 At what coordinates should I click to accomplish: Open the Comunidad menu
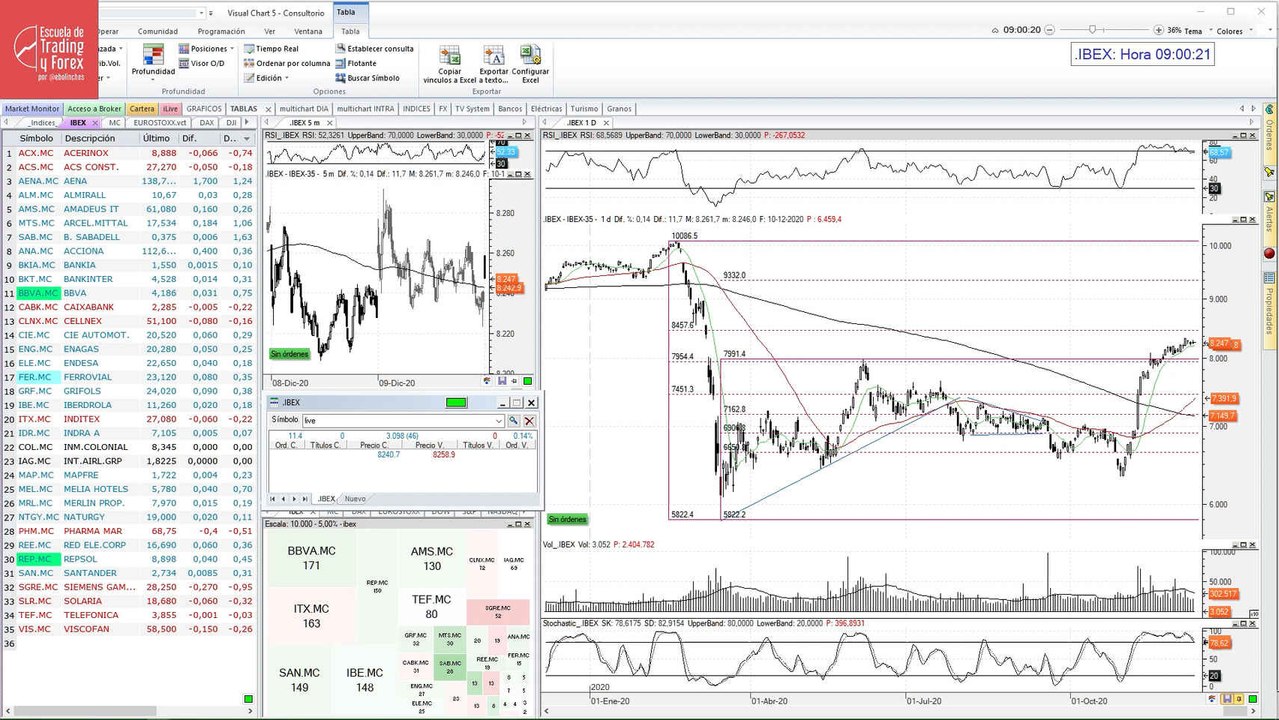(x=158, y=31)
